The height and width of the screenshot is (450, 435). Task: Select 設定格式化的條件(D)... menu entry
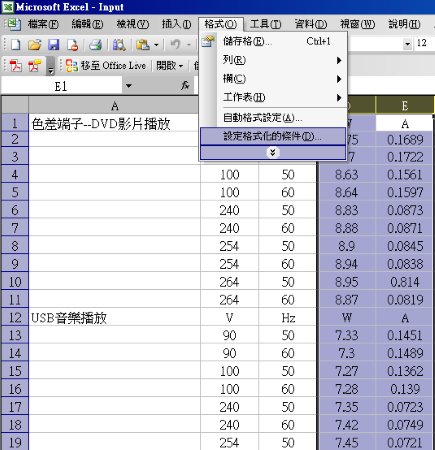(273, 136)
